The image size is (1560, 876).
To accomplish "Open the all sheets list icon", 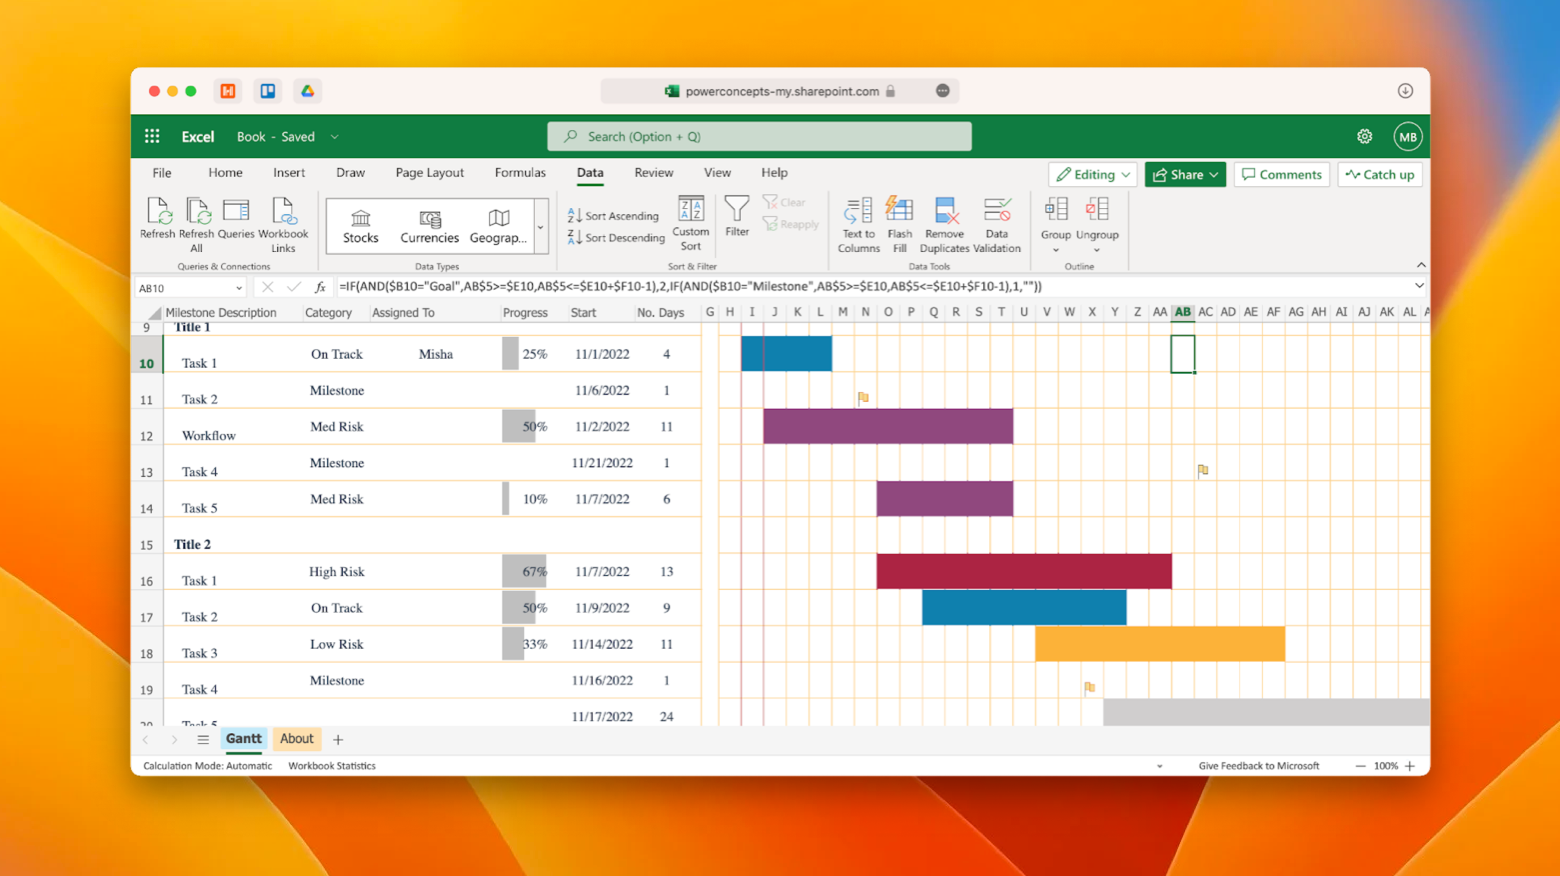I will click(203, 740).
